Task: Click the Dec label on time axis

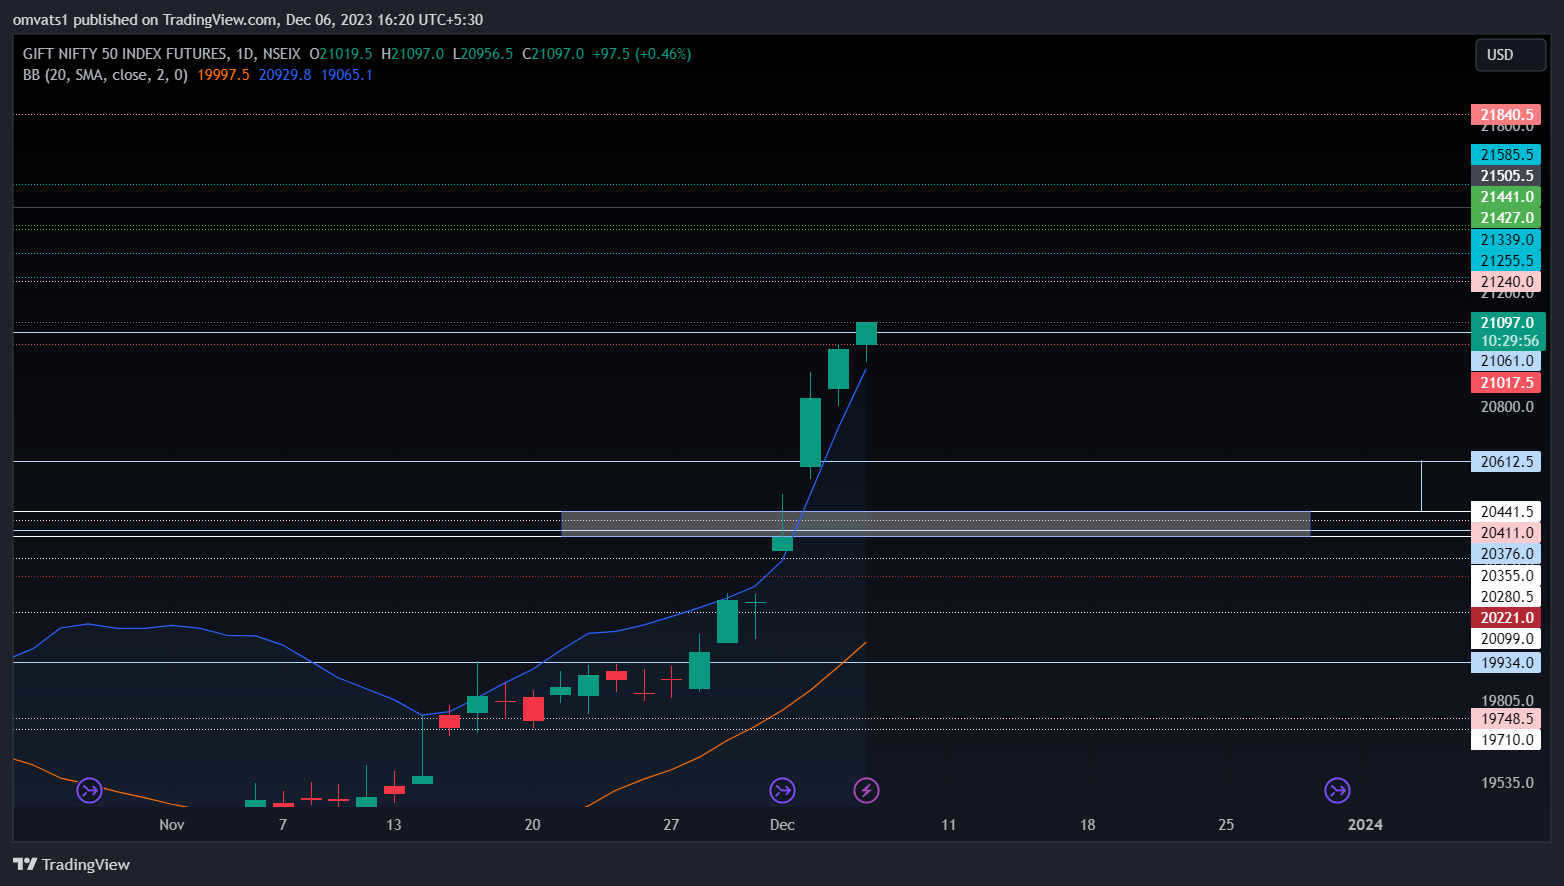Action: (782, 825)
